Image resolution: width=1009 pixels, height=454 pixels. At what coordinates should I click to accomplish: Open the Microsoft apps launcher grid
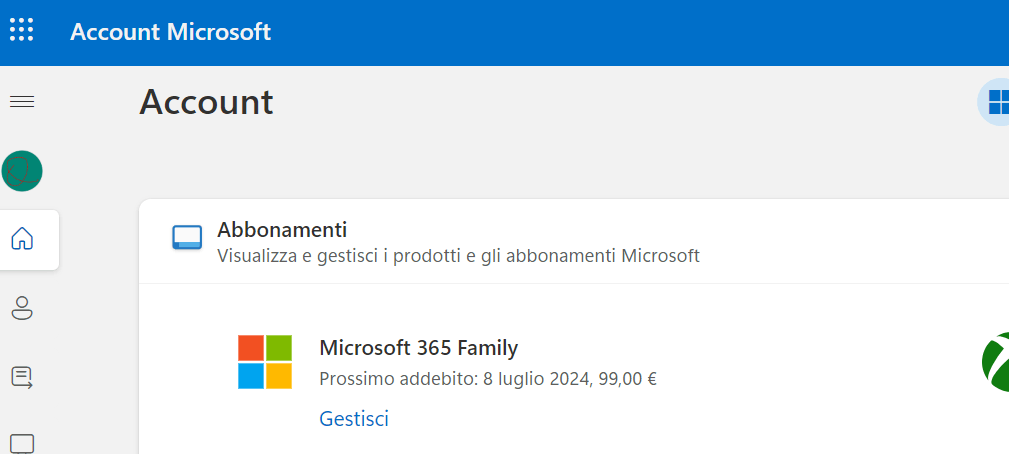click(x=21, y=30)
